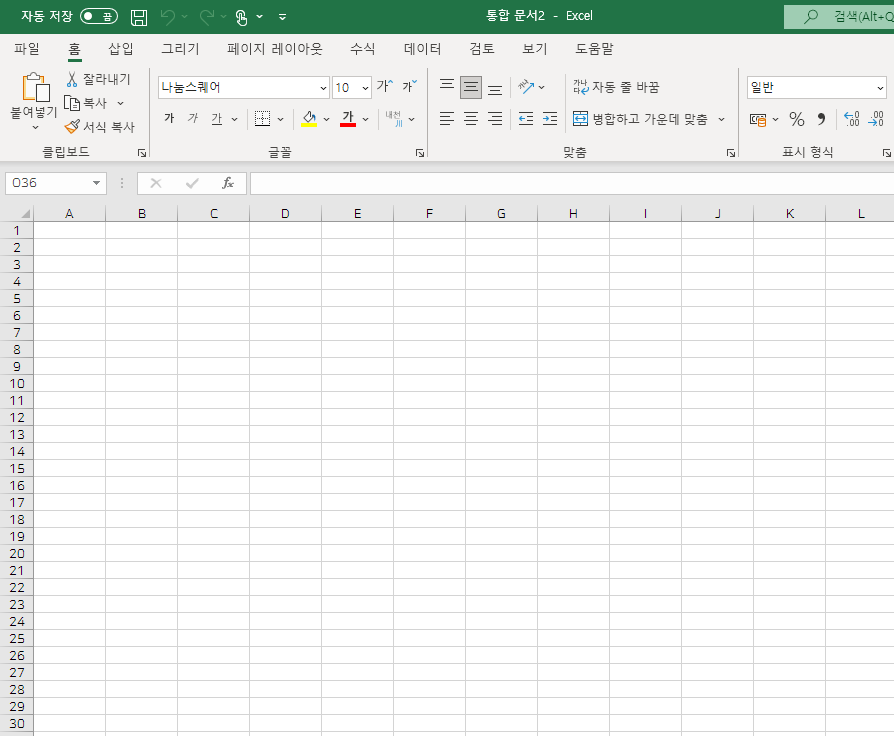The image size is (894, 736).
Task: Click the Decrease Font Size icon
Action: 409,86
